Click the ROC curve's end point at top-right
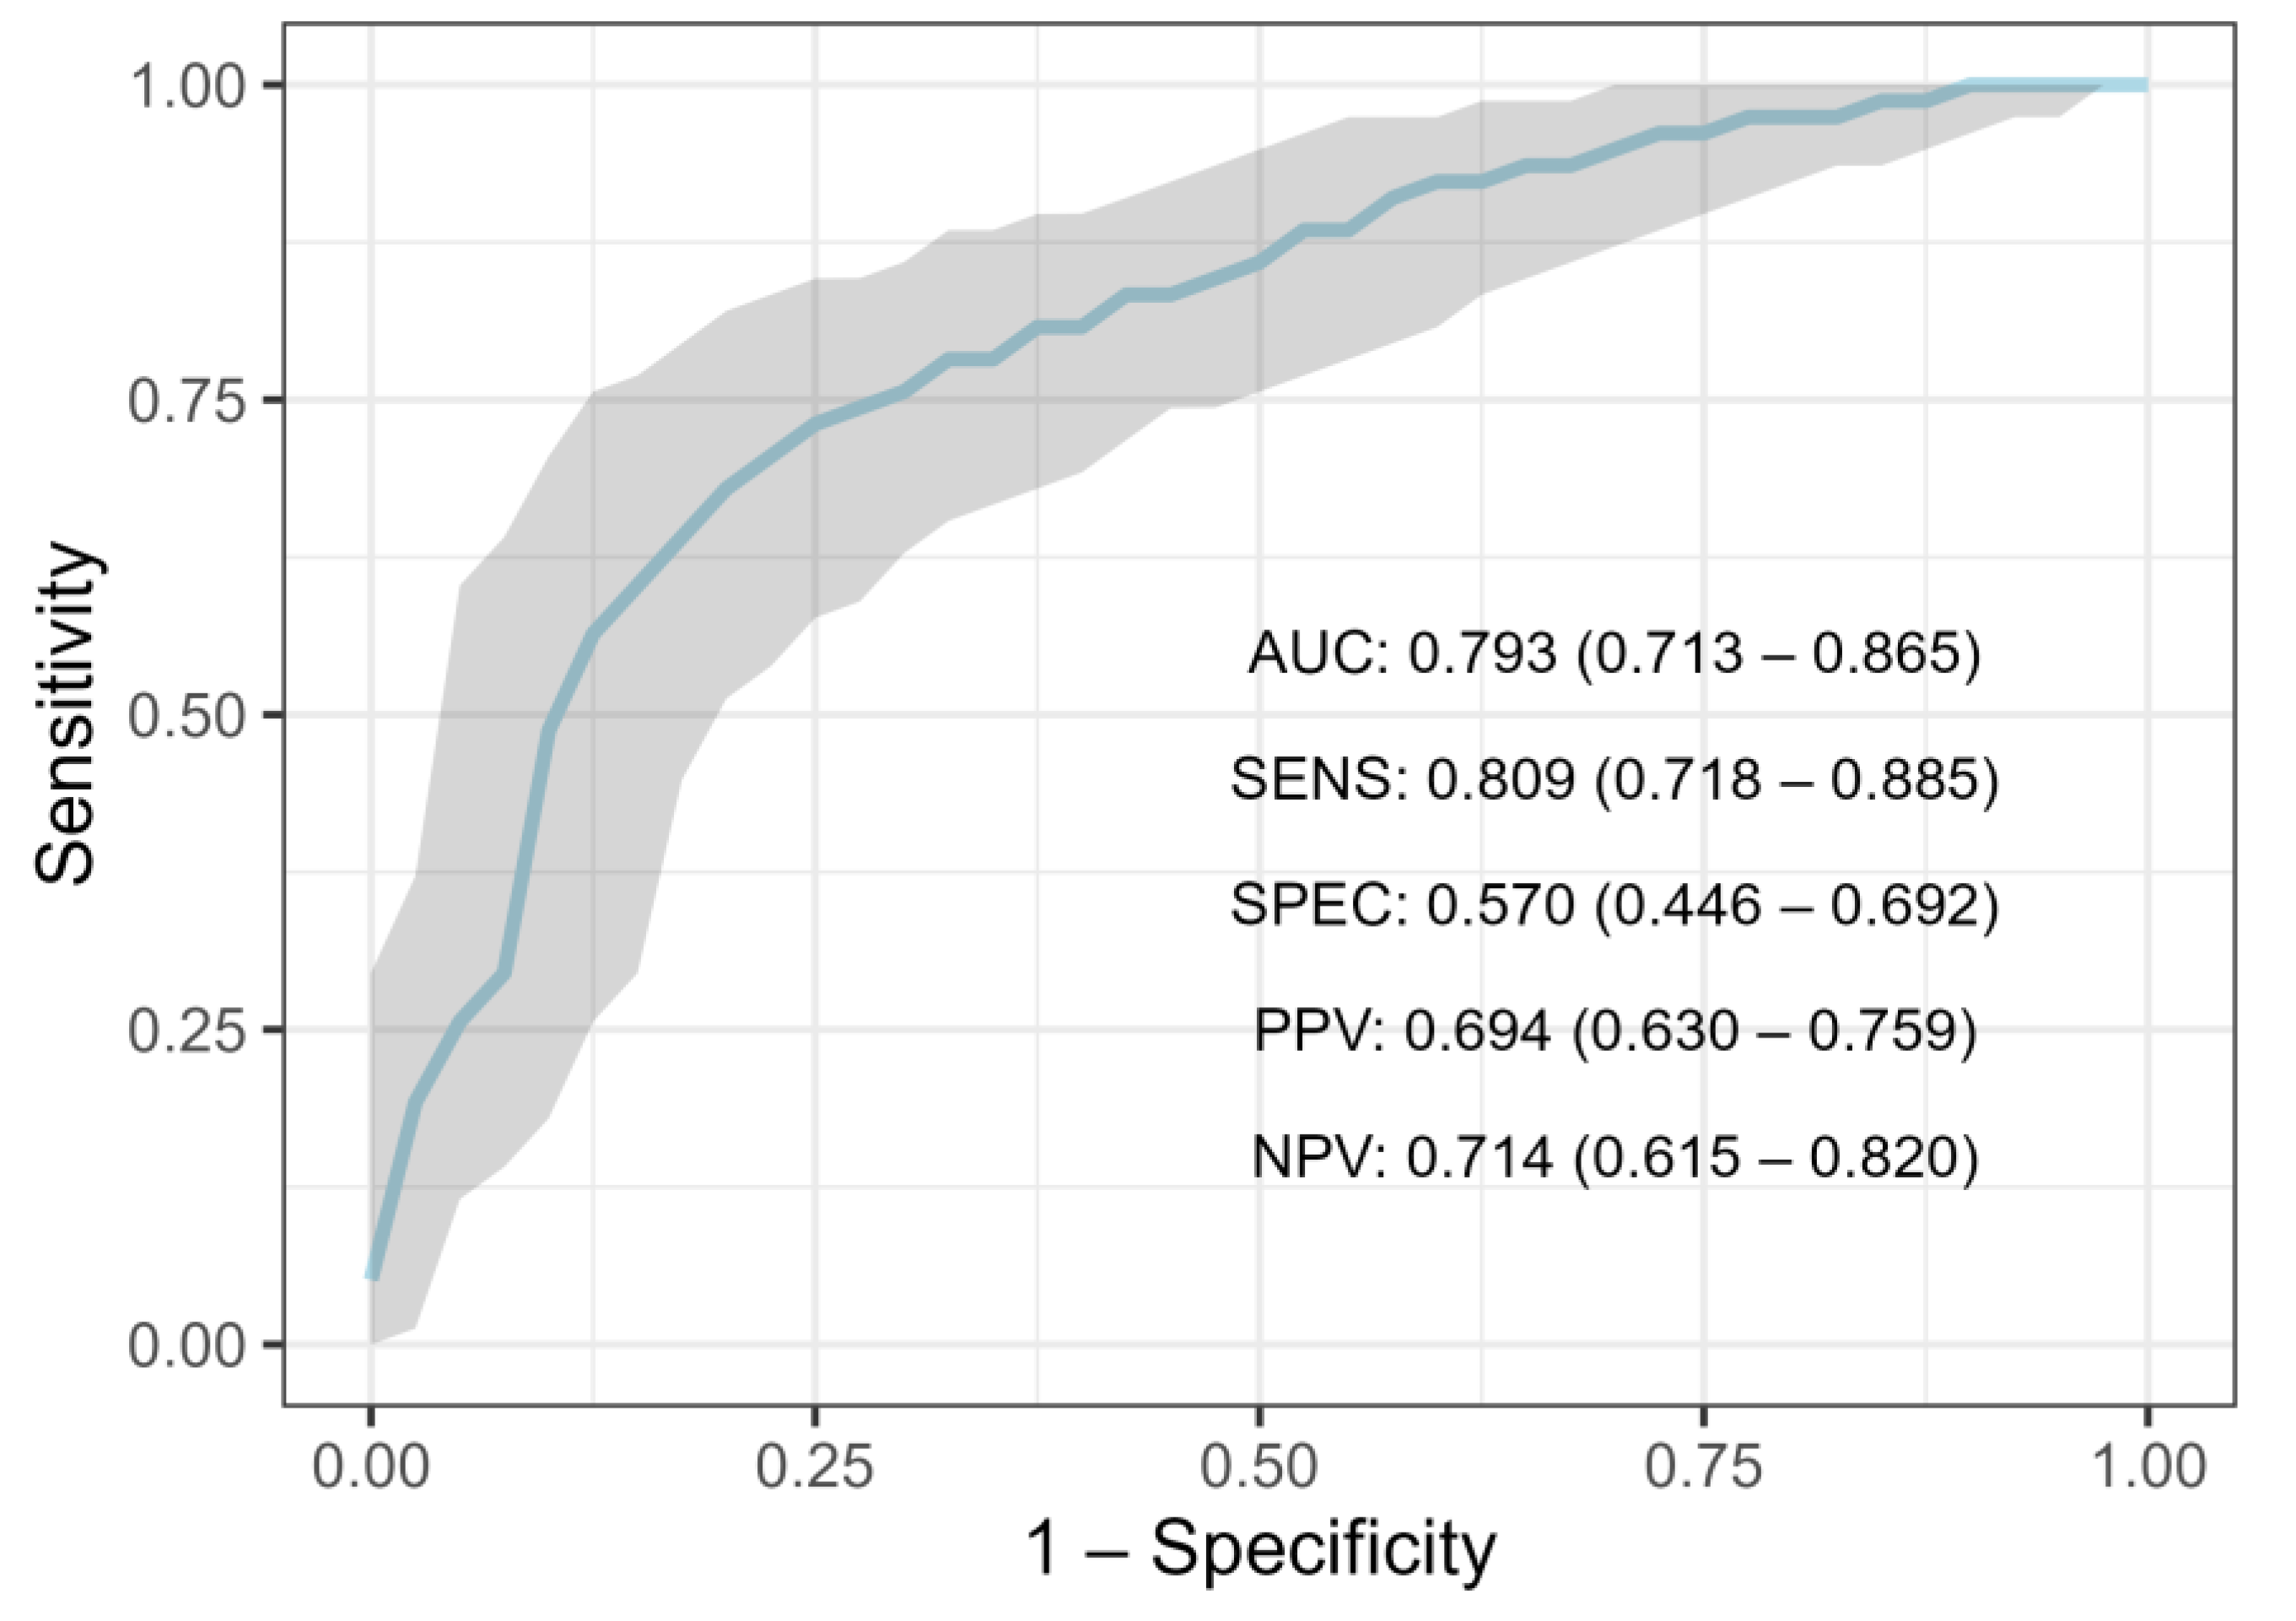Viewport: 2296px width, 1621px height. click(x=2144, y=86)
